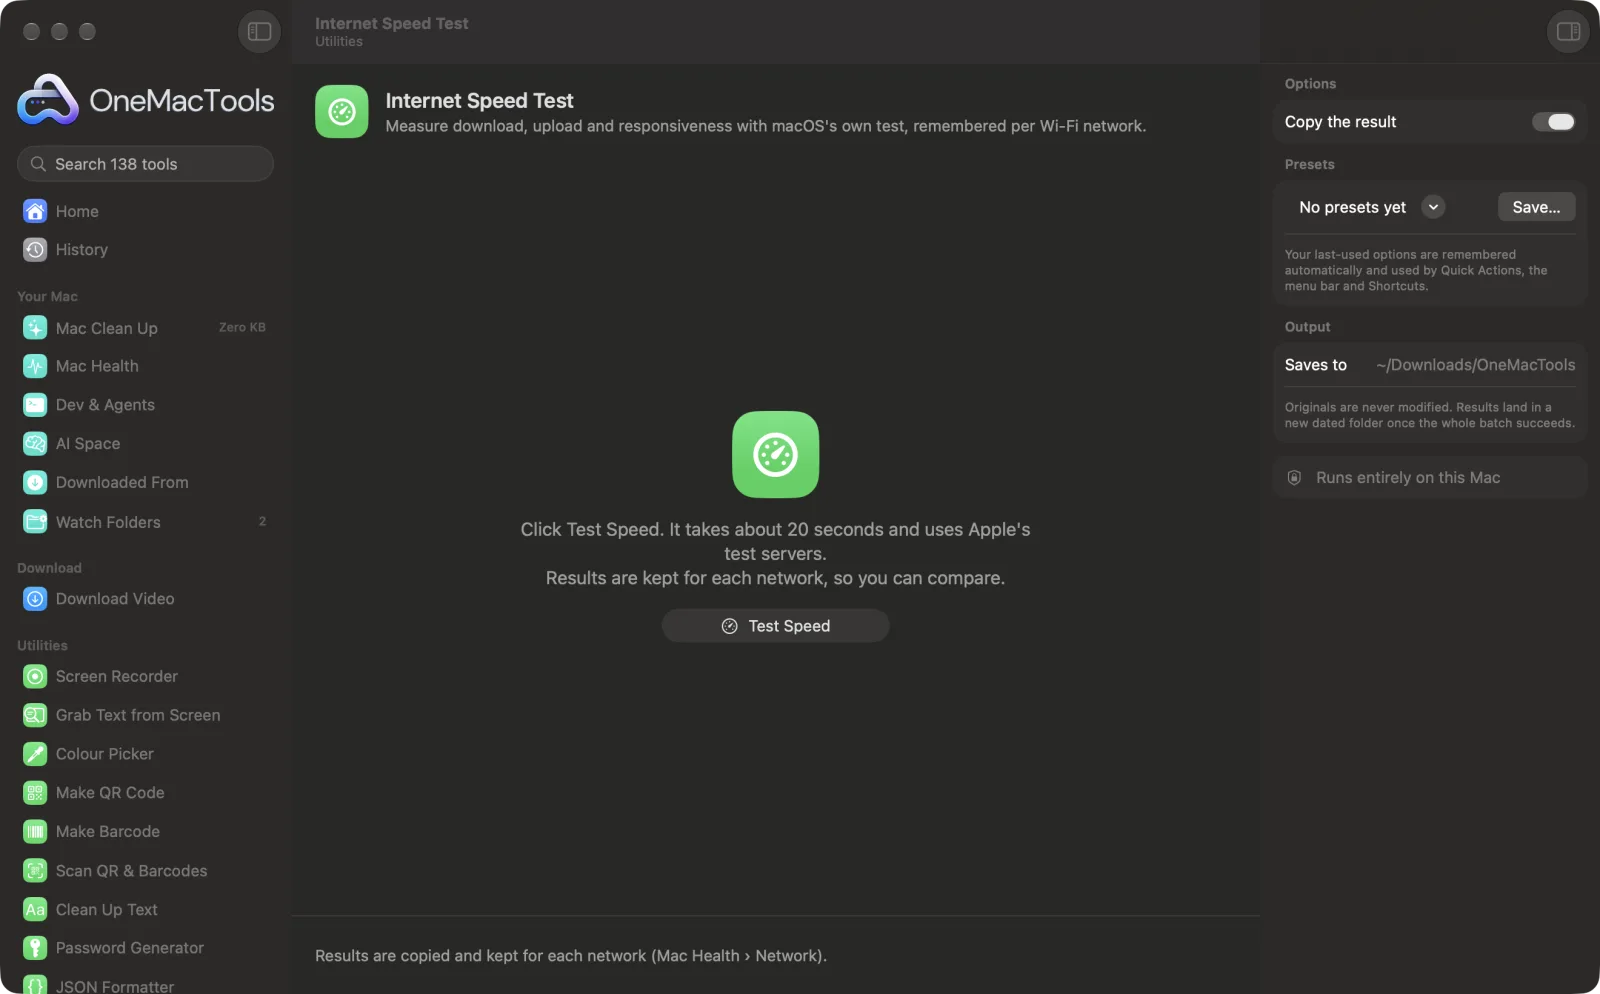Click the Internet Speed Test header icon

[342, 111]
